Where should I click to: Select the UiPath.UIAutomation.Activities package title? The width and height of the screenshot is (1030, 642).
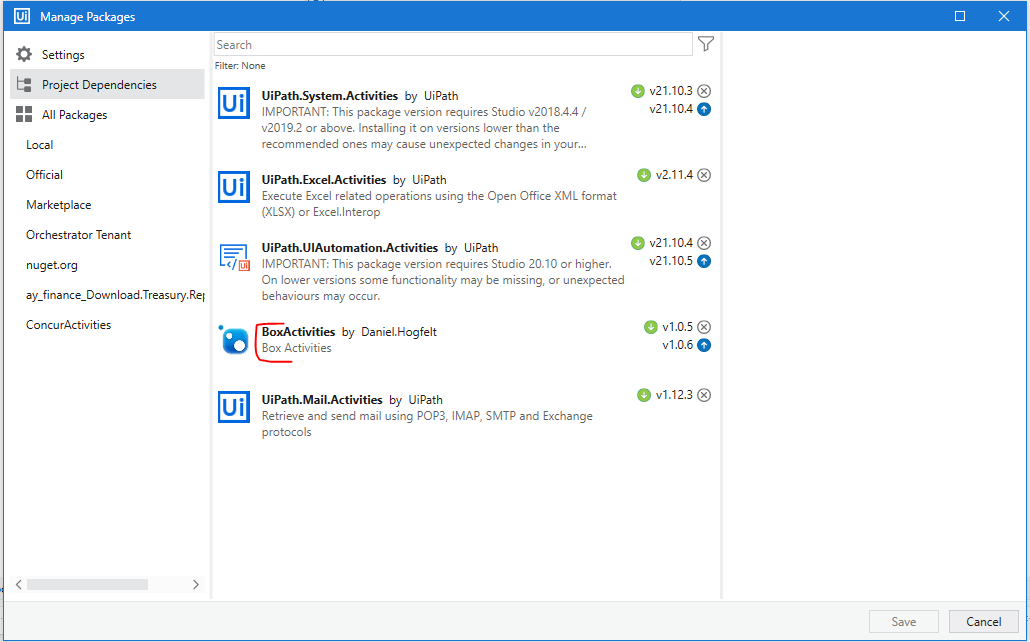pyautogui.click(x=350, y=248)
